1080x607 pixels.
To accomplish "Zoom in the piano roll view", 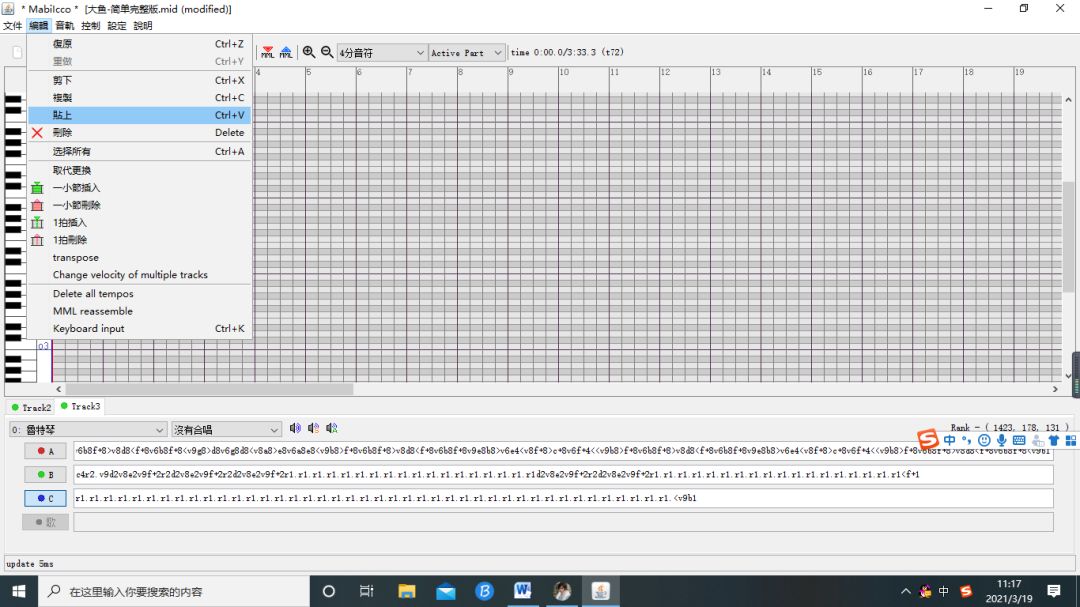I will 309,52.
